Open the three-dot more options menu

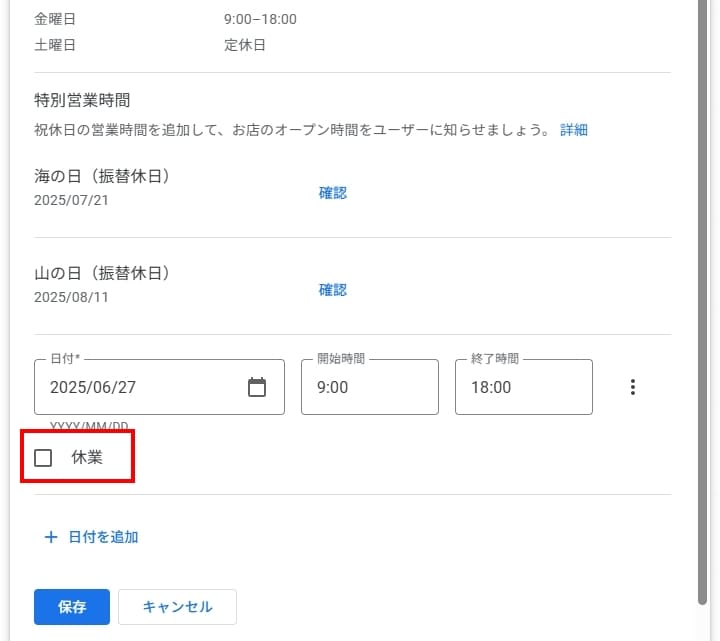tap(632, 387)
